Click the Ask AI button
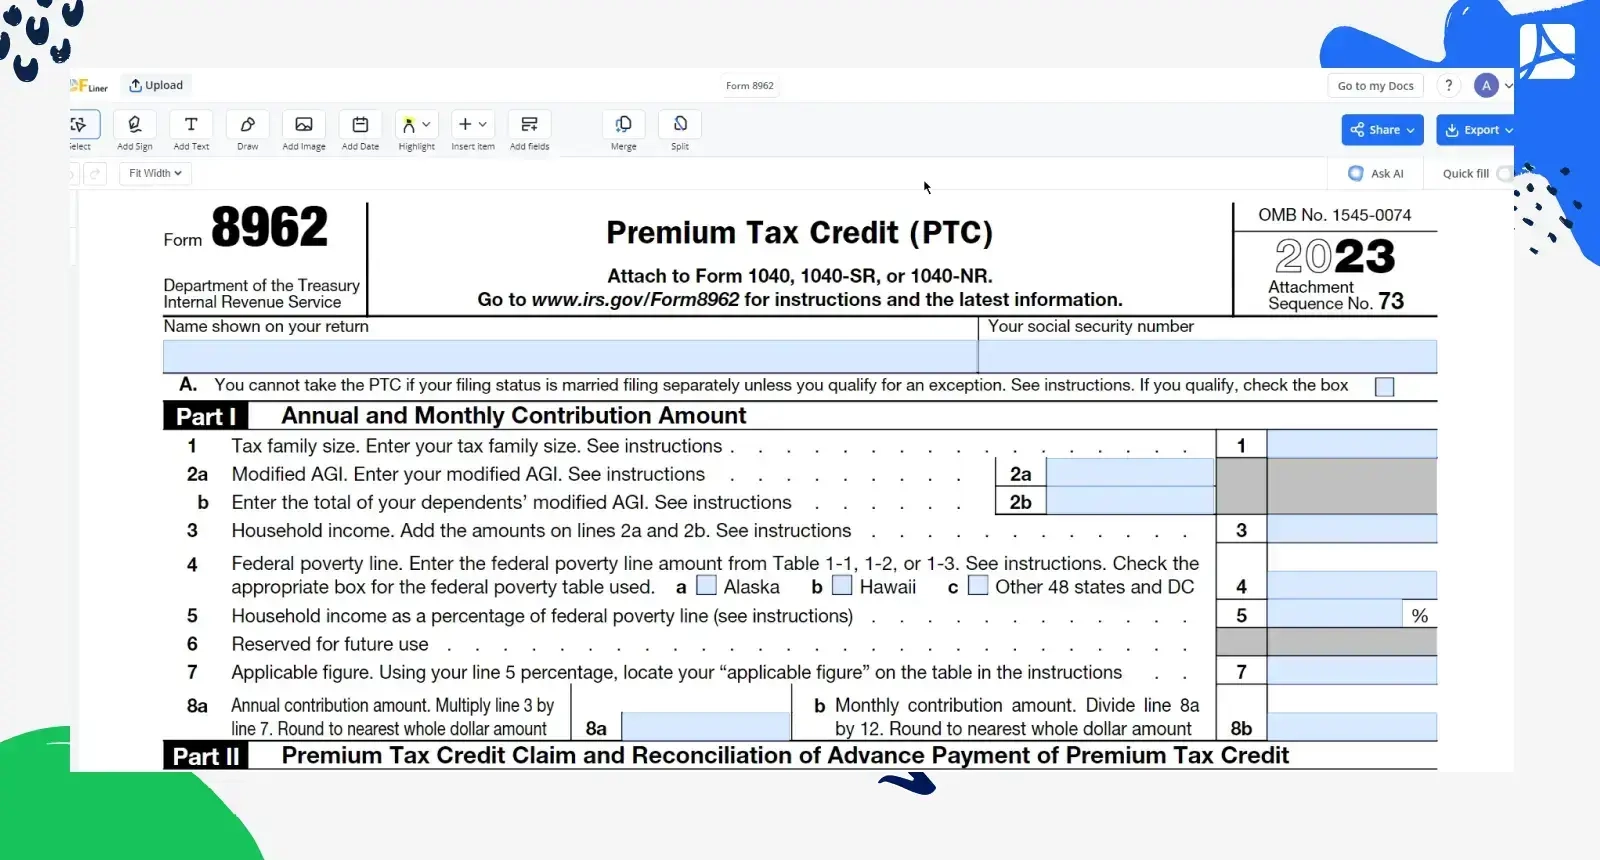Viewport: 1600px width, 860px height. [x=1376, y=174]
